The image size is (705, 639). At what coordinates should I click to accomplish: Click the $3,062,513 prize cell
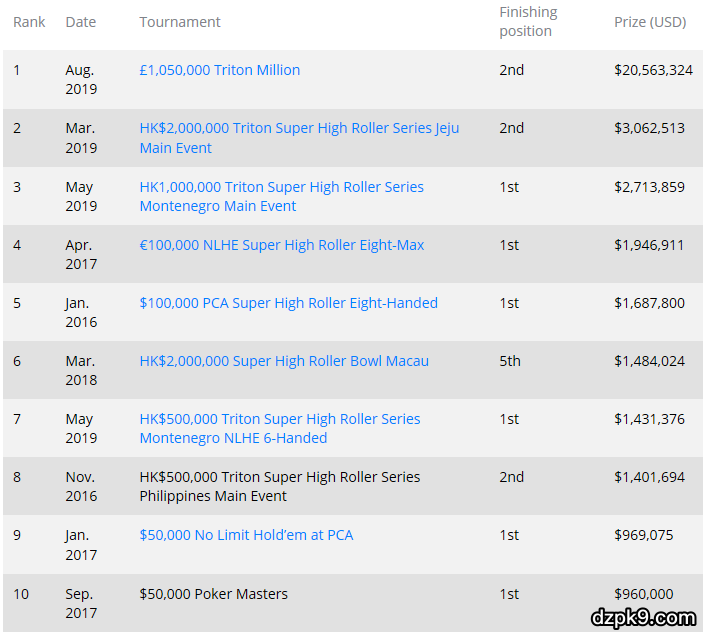click(x=649, y=128)
